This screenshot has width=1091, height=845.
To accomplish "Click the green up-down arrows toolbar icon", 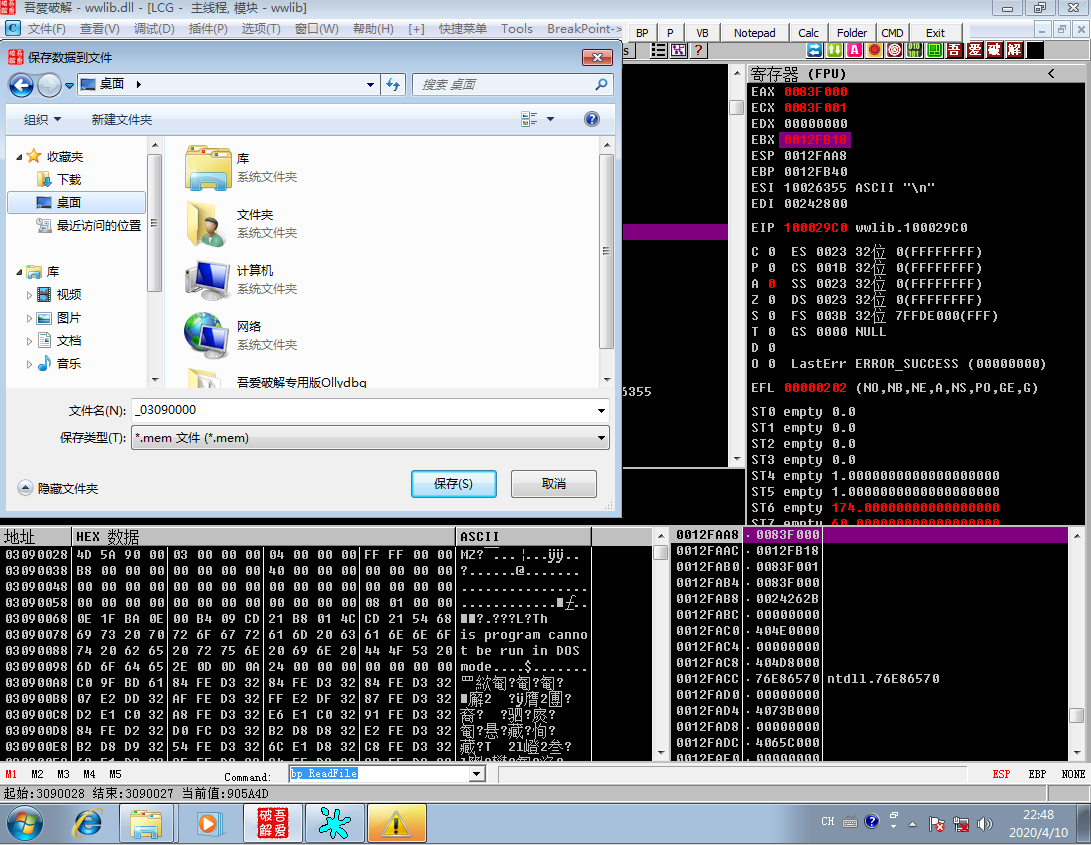I will click(x=834, y=50).
